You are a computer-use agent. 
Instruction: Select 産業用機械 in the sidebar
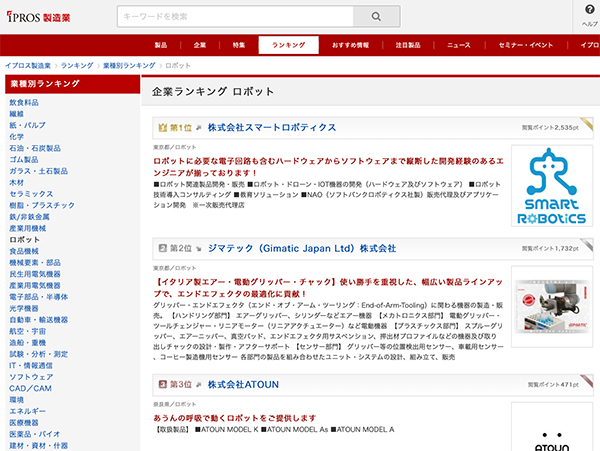[x=28, y=228]
